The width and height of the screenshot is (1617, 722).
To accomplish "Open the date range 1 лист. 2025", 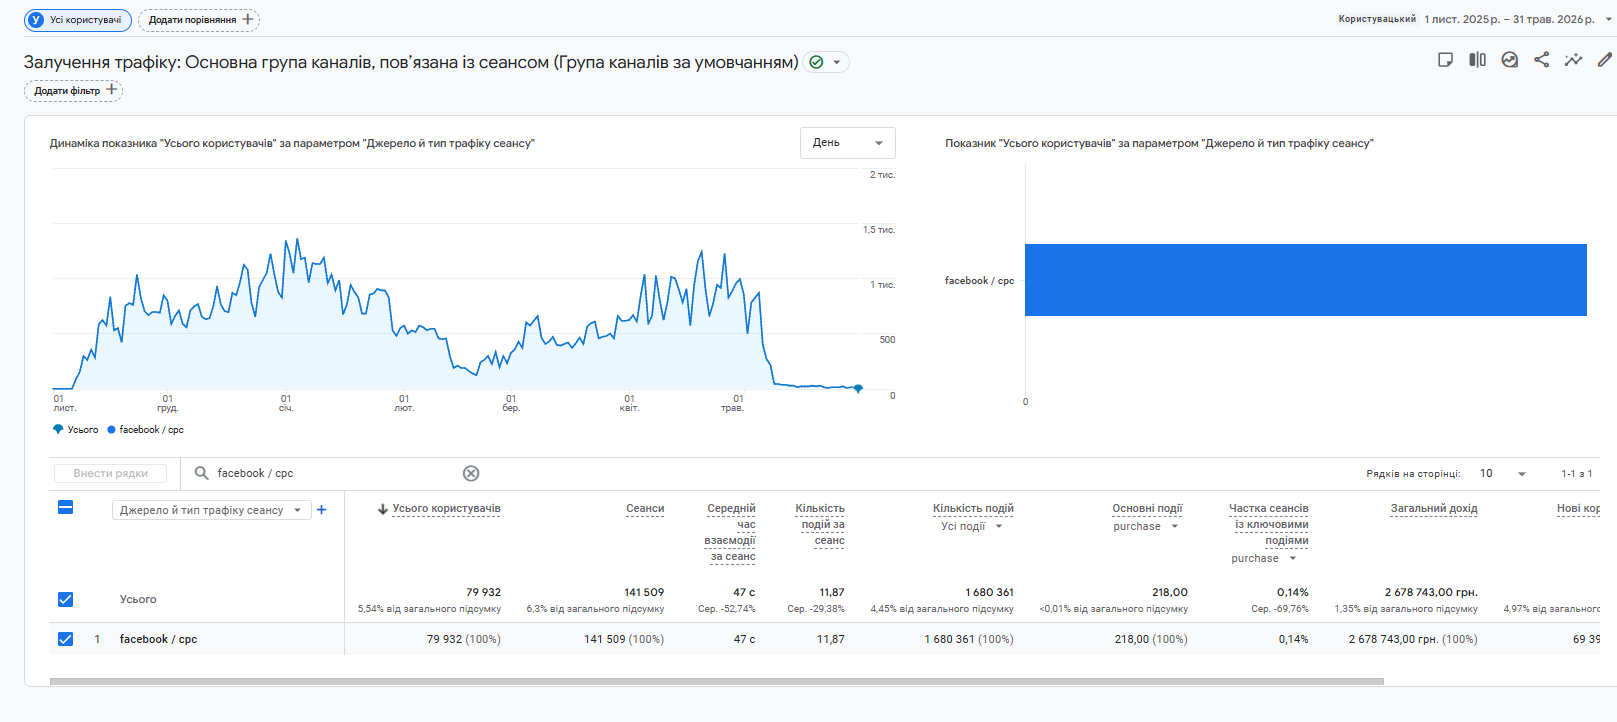I will [x=1509, y=19].
